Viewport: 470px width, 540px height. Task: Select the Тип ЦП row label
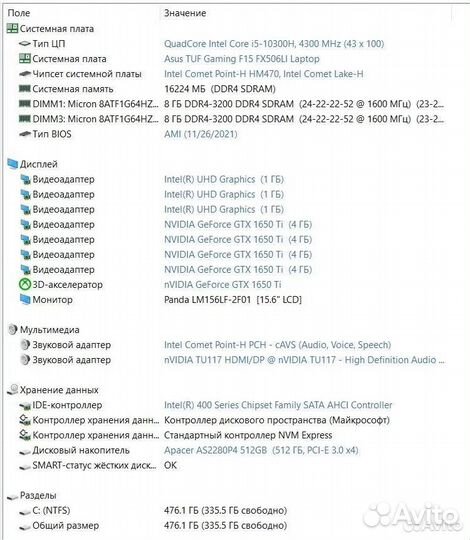(x=49, y=44)
